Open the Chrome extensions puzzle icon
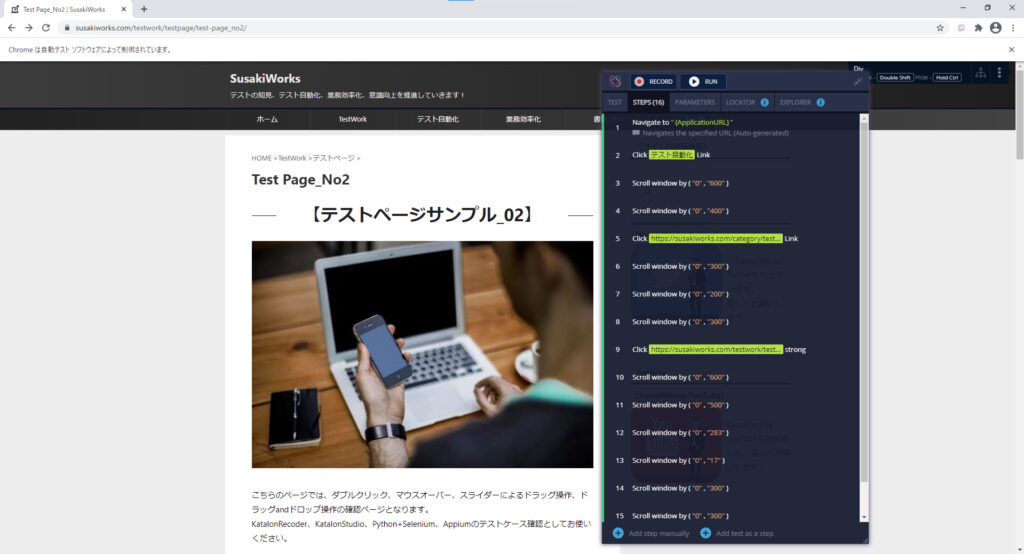The image size is (1024, 554). 978,27
